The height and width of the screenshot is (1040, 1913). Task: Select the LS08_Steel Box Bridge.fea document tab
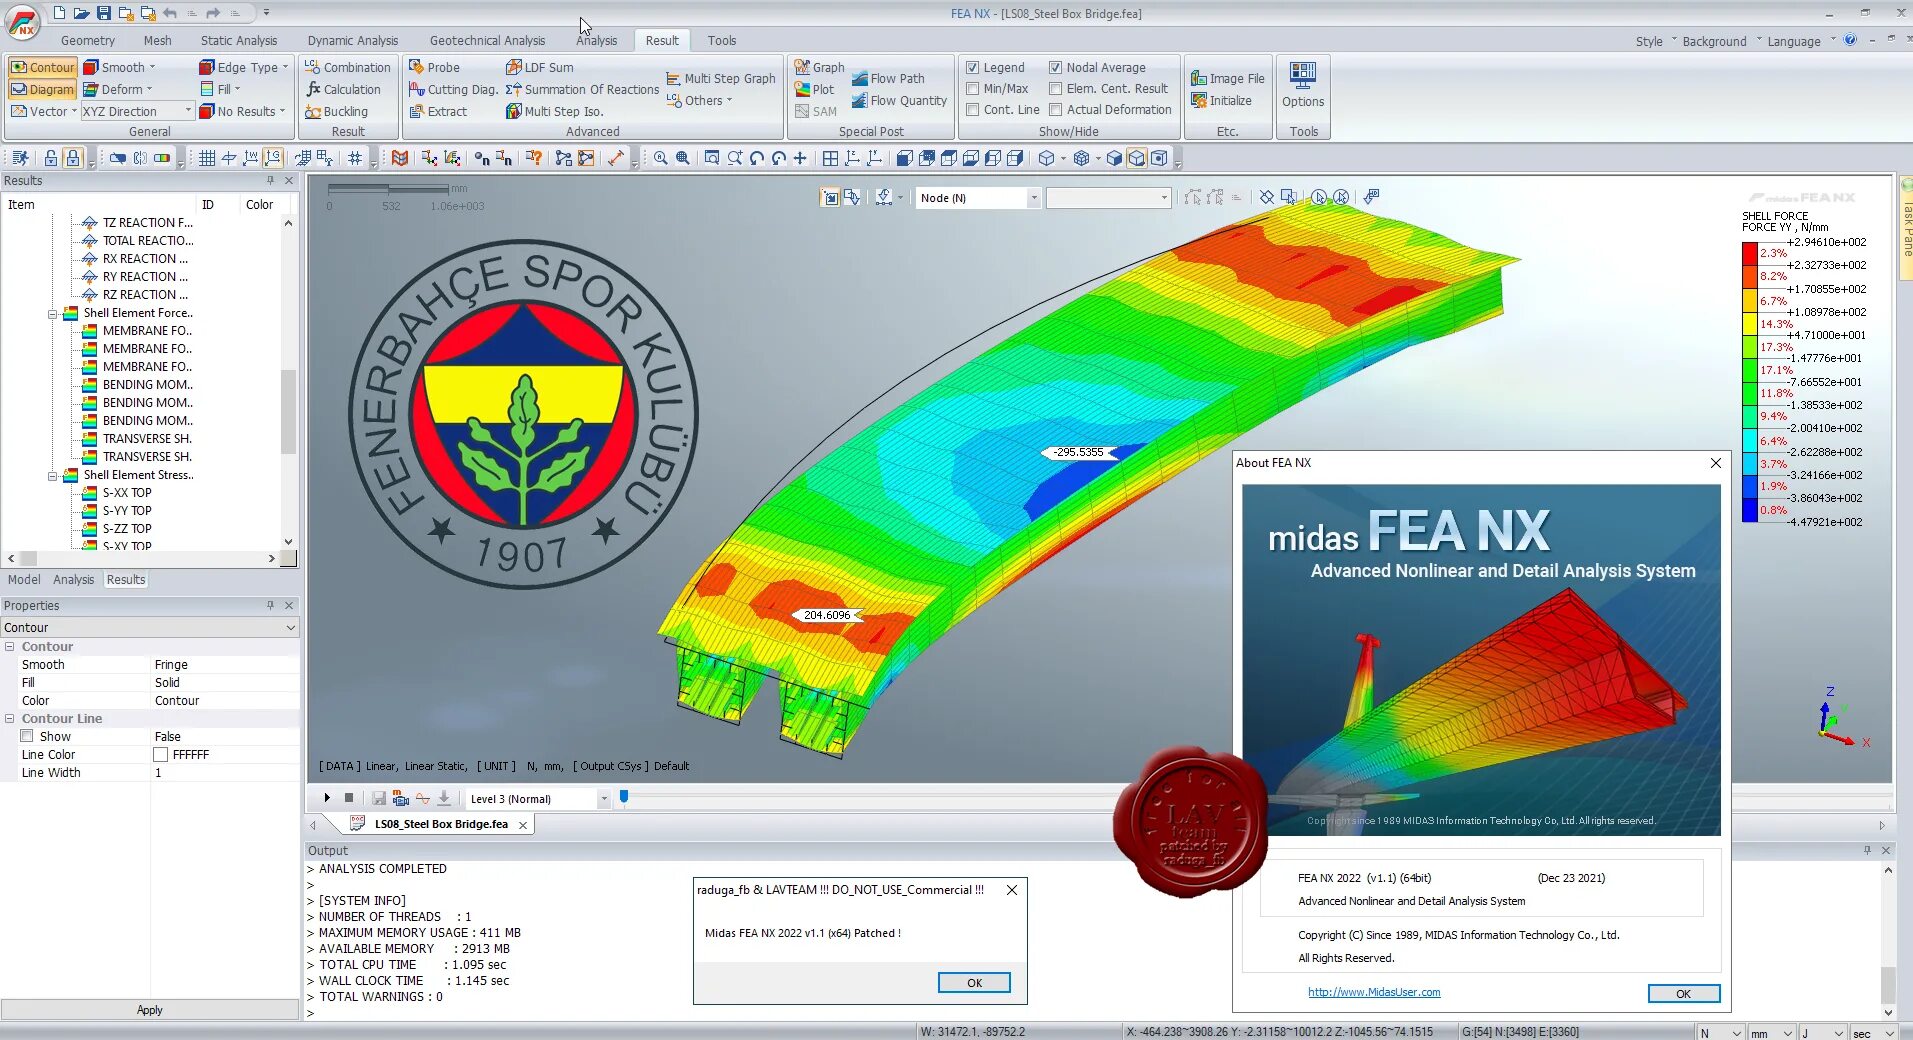440,824
